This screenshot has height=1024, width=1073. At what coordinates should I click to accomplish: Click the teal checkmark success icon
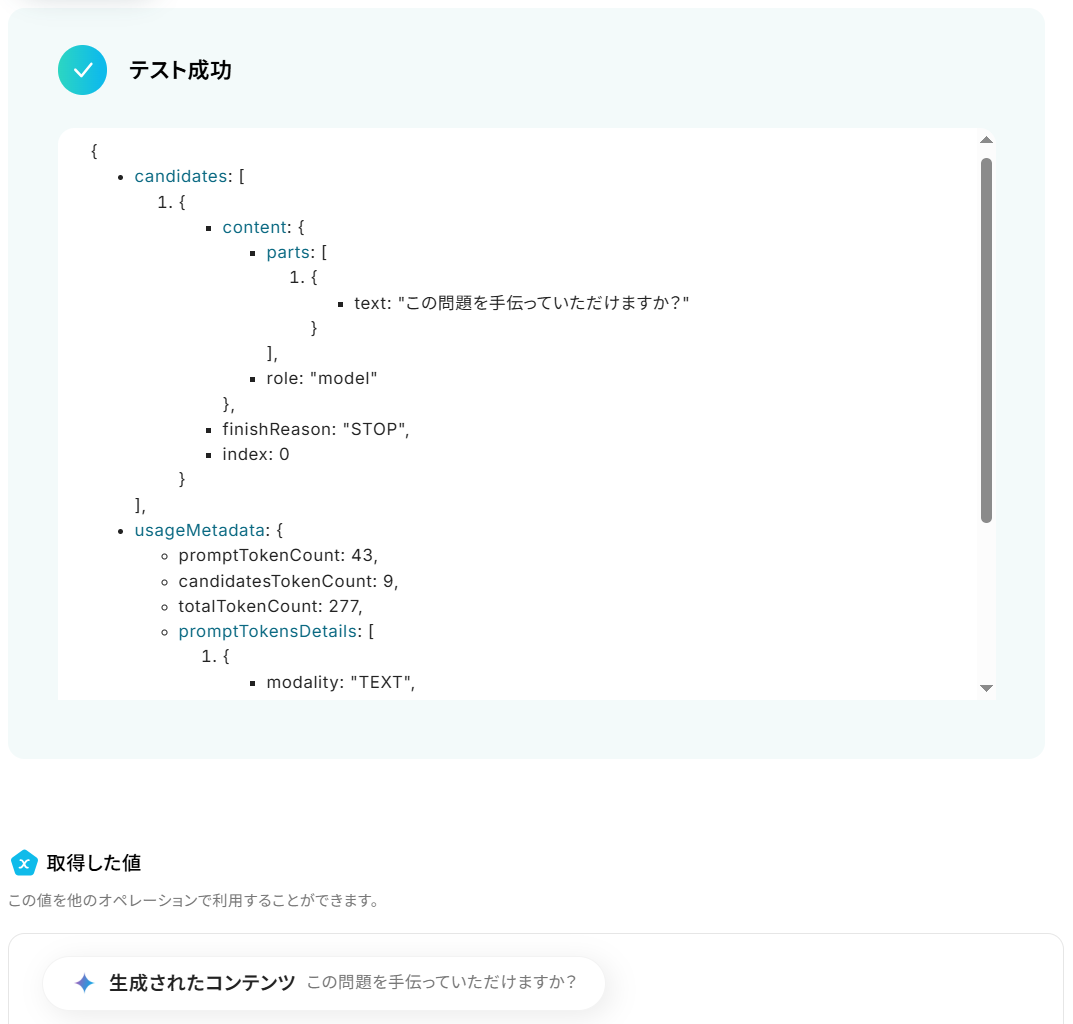click(82, 70)
